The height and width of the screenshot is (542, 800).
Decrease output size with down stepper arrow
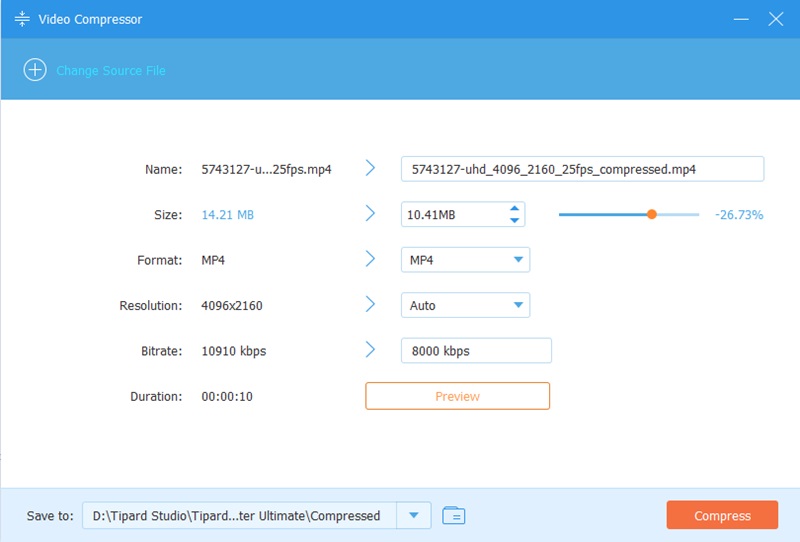click(514, 220)
